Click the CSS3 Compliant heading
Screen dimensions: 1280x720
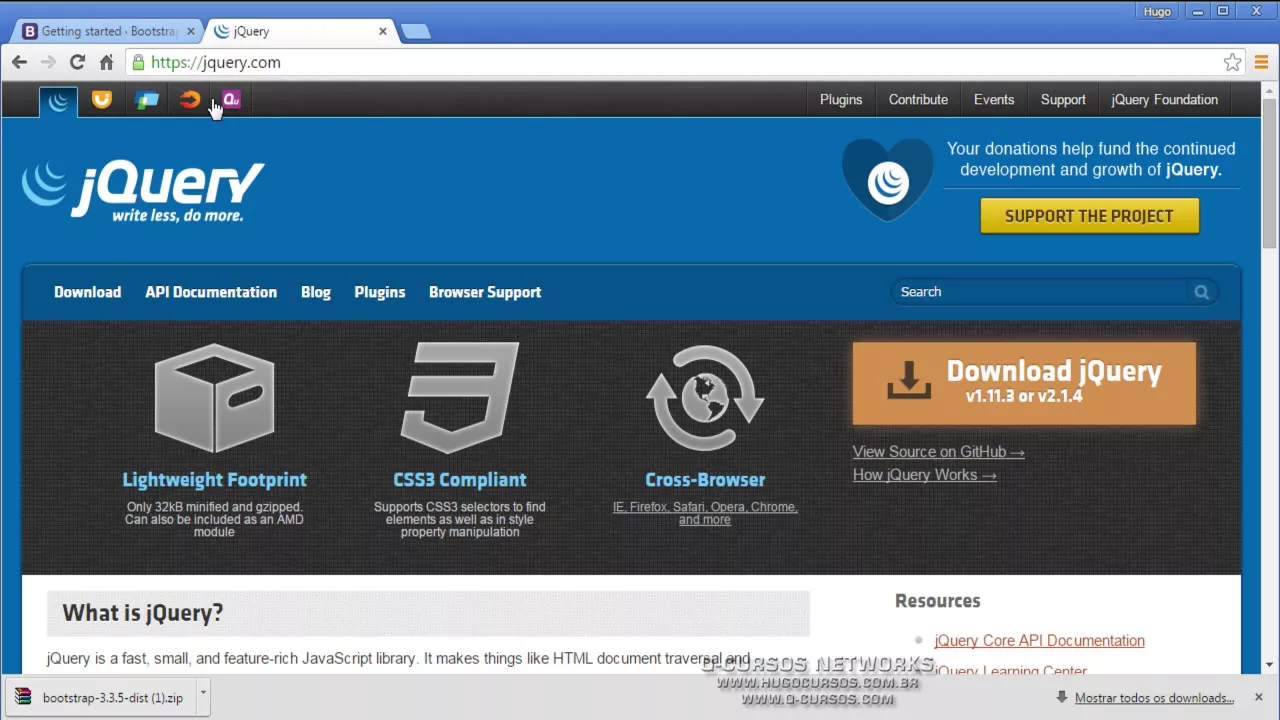click(x=459, y=480)
